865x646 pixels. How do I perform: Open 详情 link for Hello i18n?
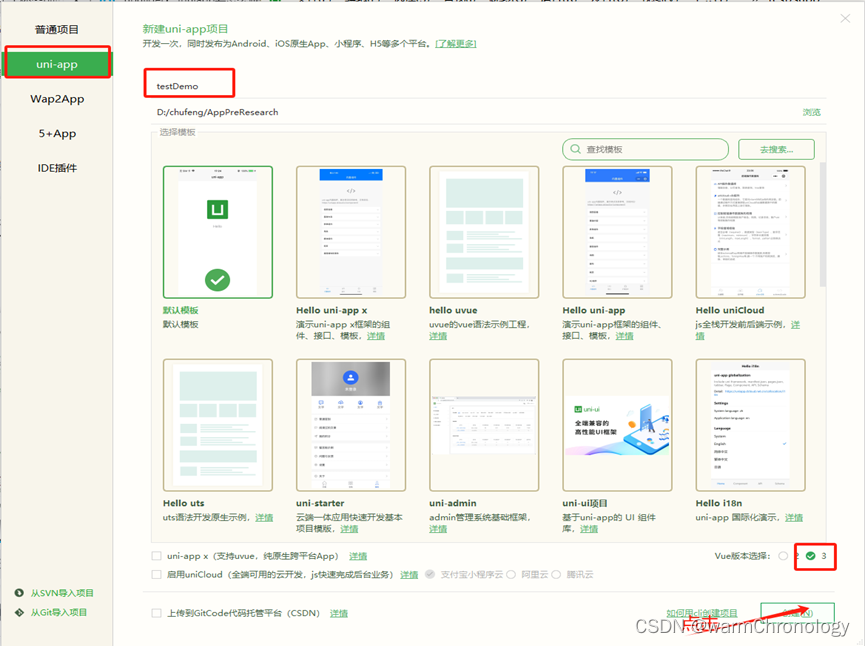(794, 517)
